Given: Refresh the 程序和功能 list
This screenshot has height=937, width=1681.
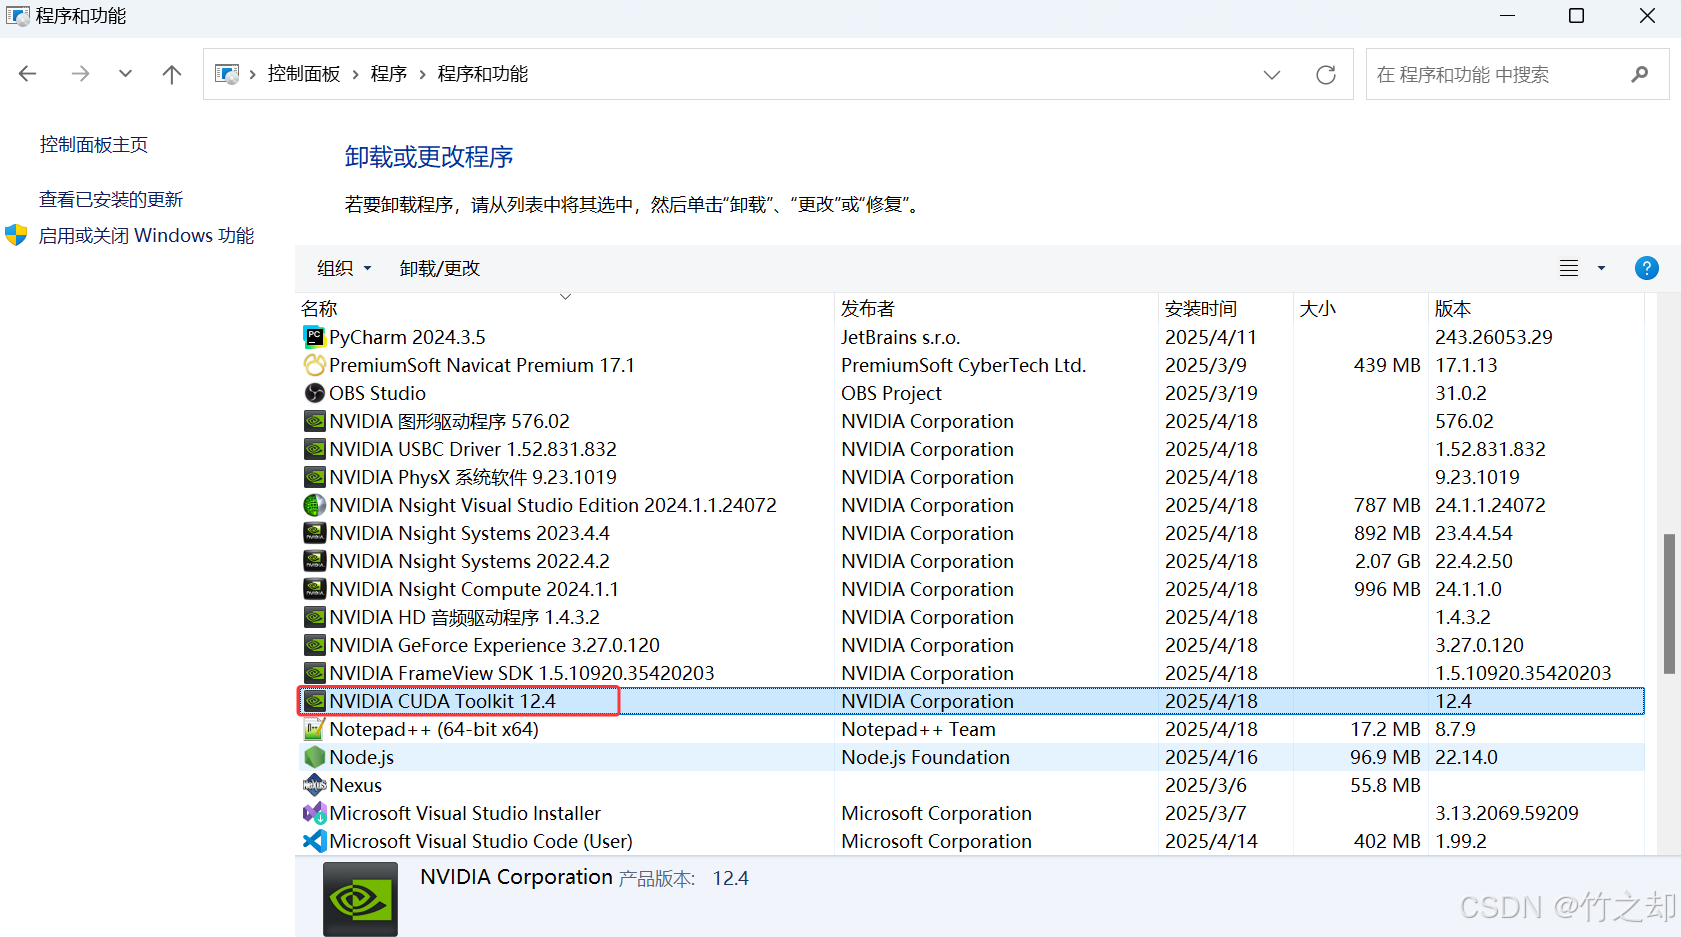Looking at the screenshot, I should click(x=1326, y=74).
